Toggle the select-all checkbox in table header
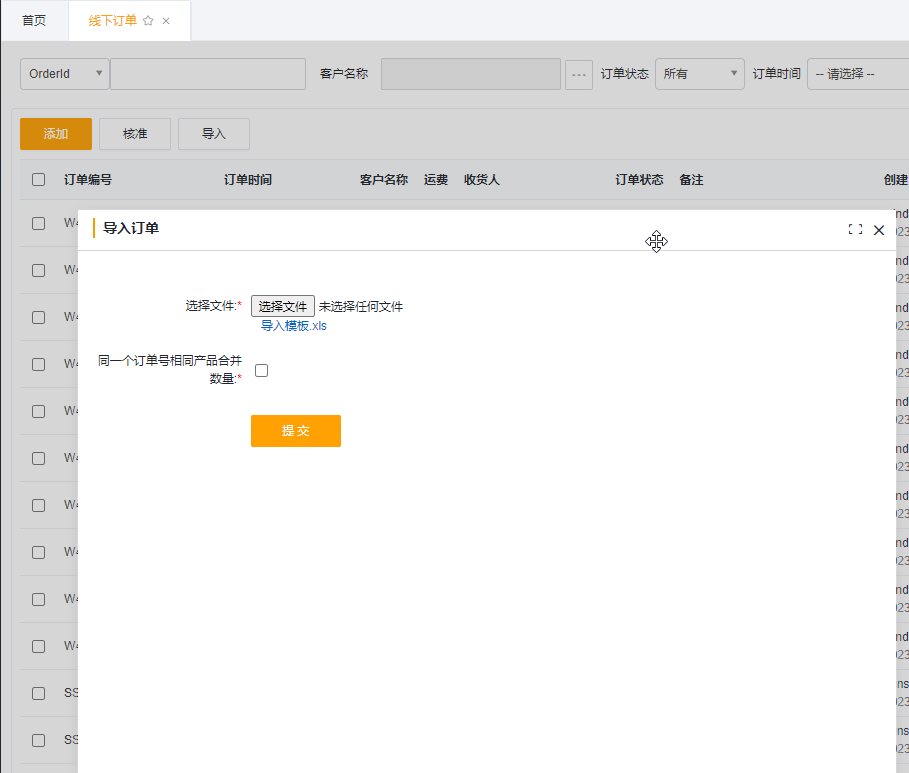The width and height of the screenshot is (909, 773). click(38, 180)
